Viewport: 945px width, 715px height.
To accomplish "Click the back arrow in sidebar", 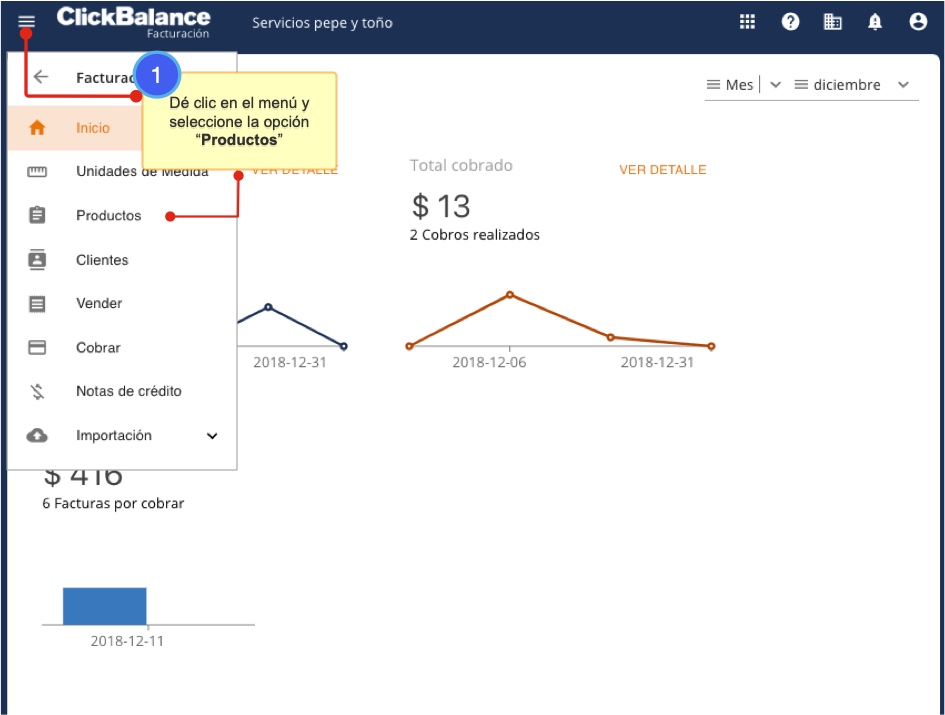I will [x=41, y=77].
